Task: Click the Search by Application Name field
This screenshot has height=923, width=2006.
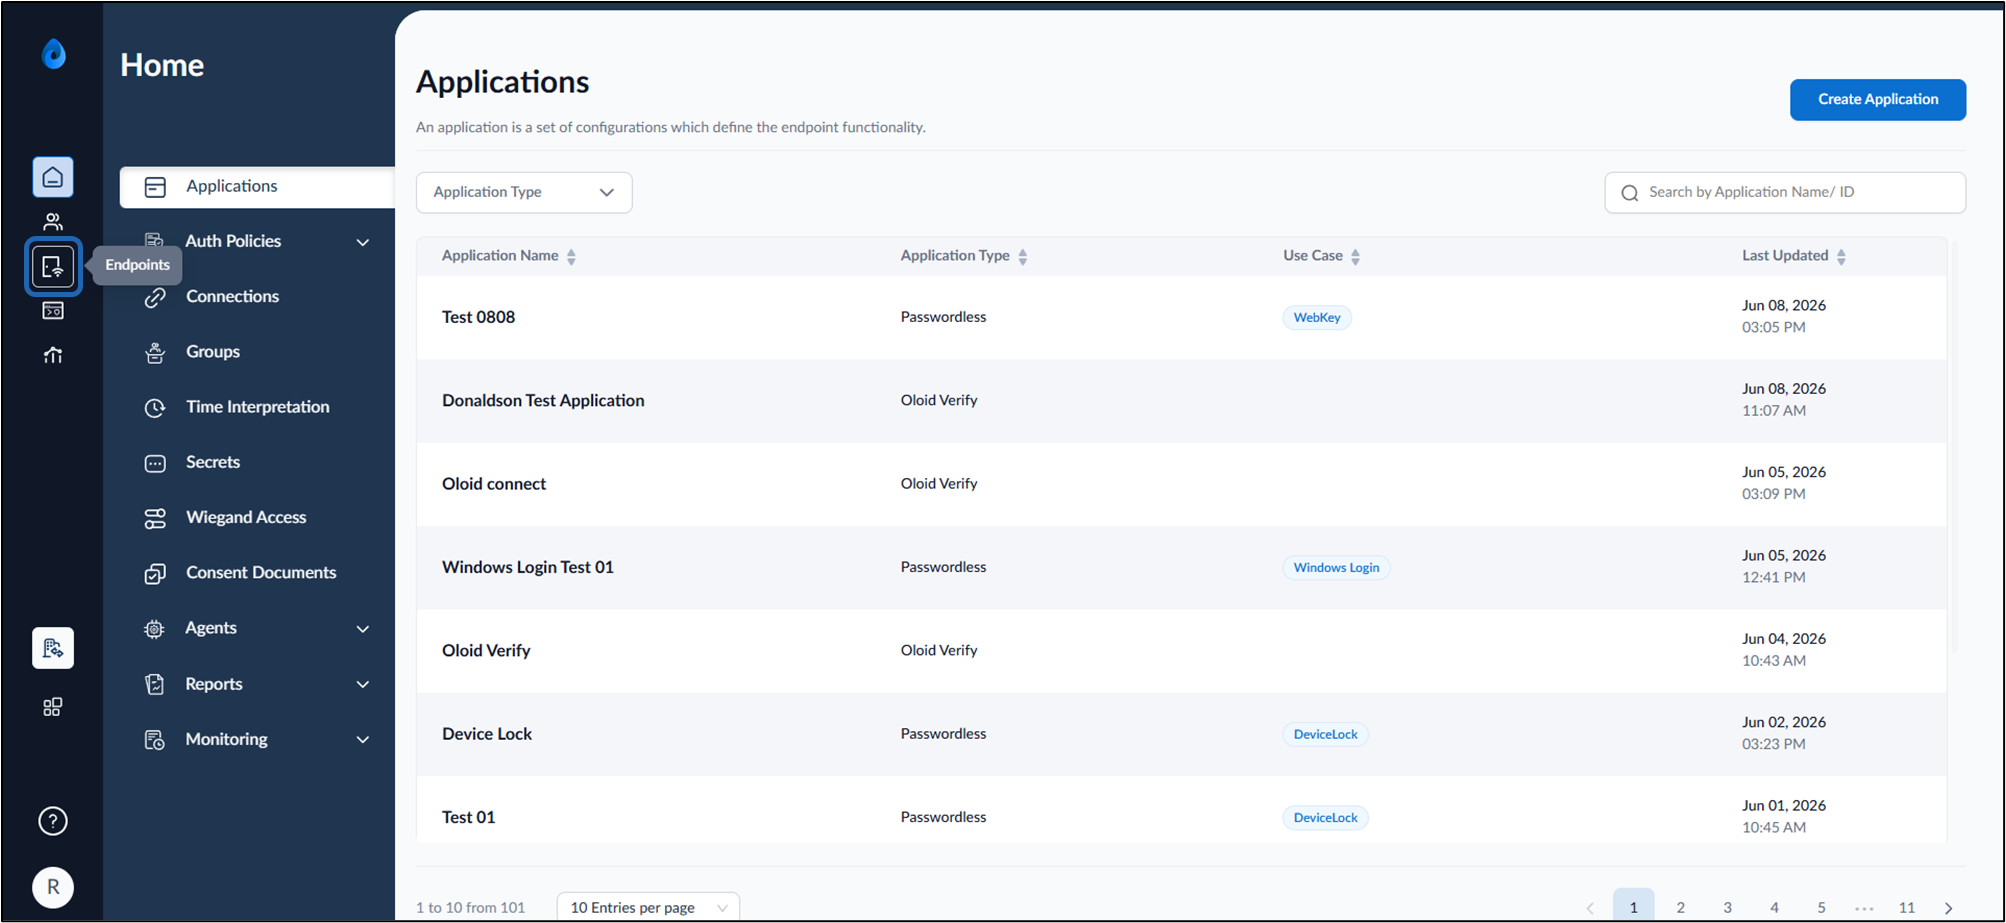Action: tap(1785, 192)
